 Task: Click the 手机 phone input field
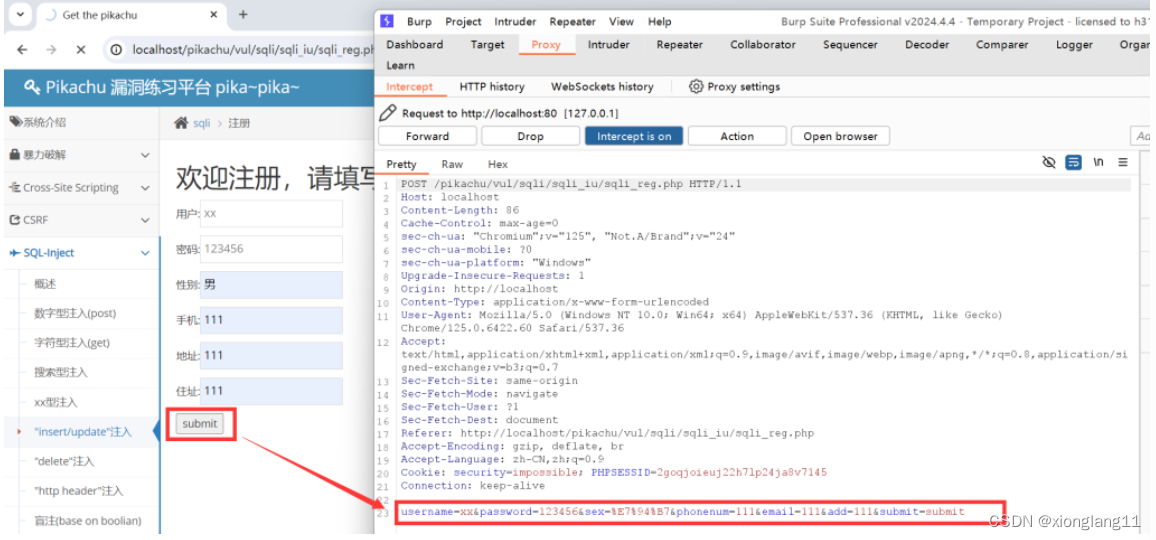(271, 320)
